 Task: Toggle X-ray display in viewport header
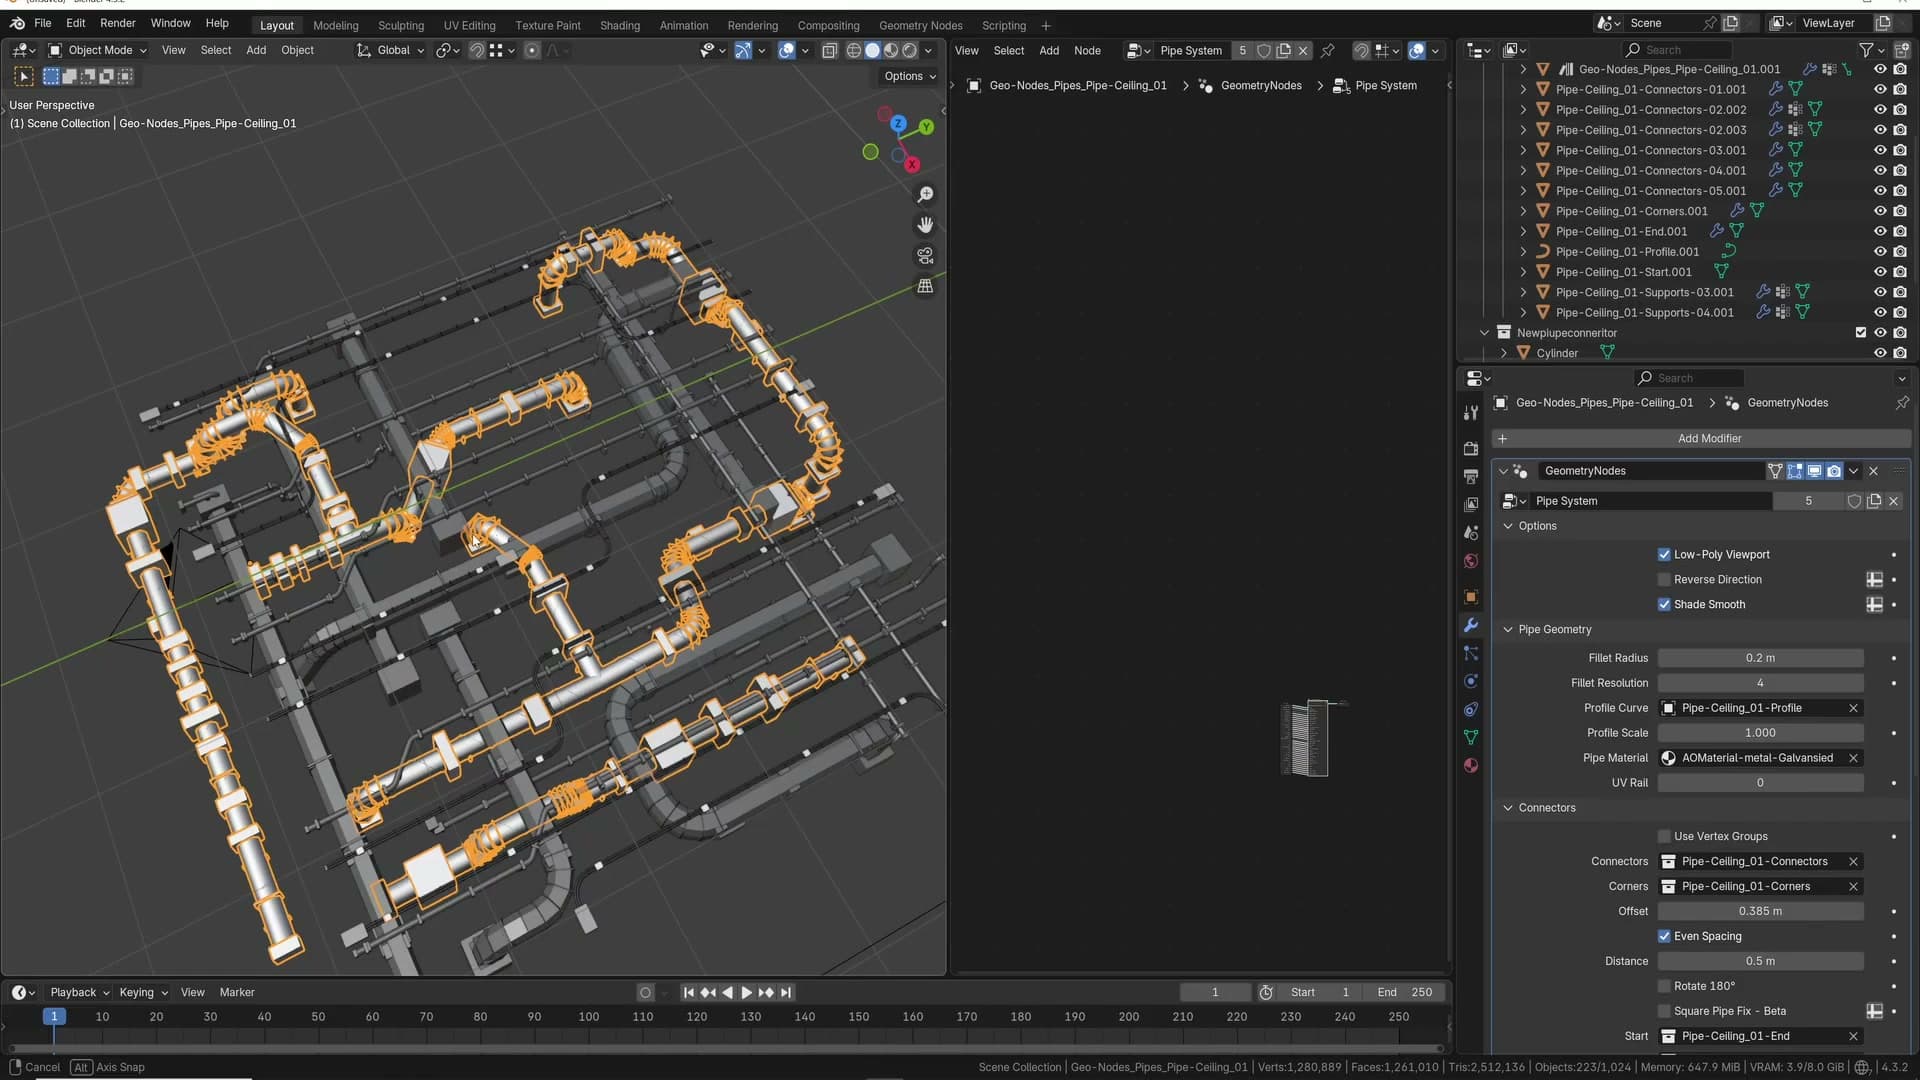point(829,50)
